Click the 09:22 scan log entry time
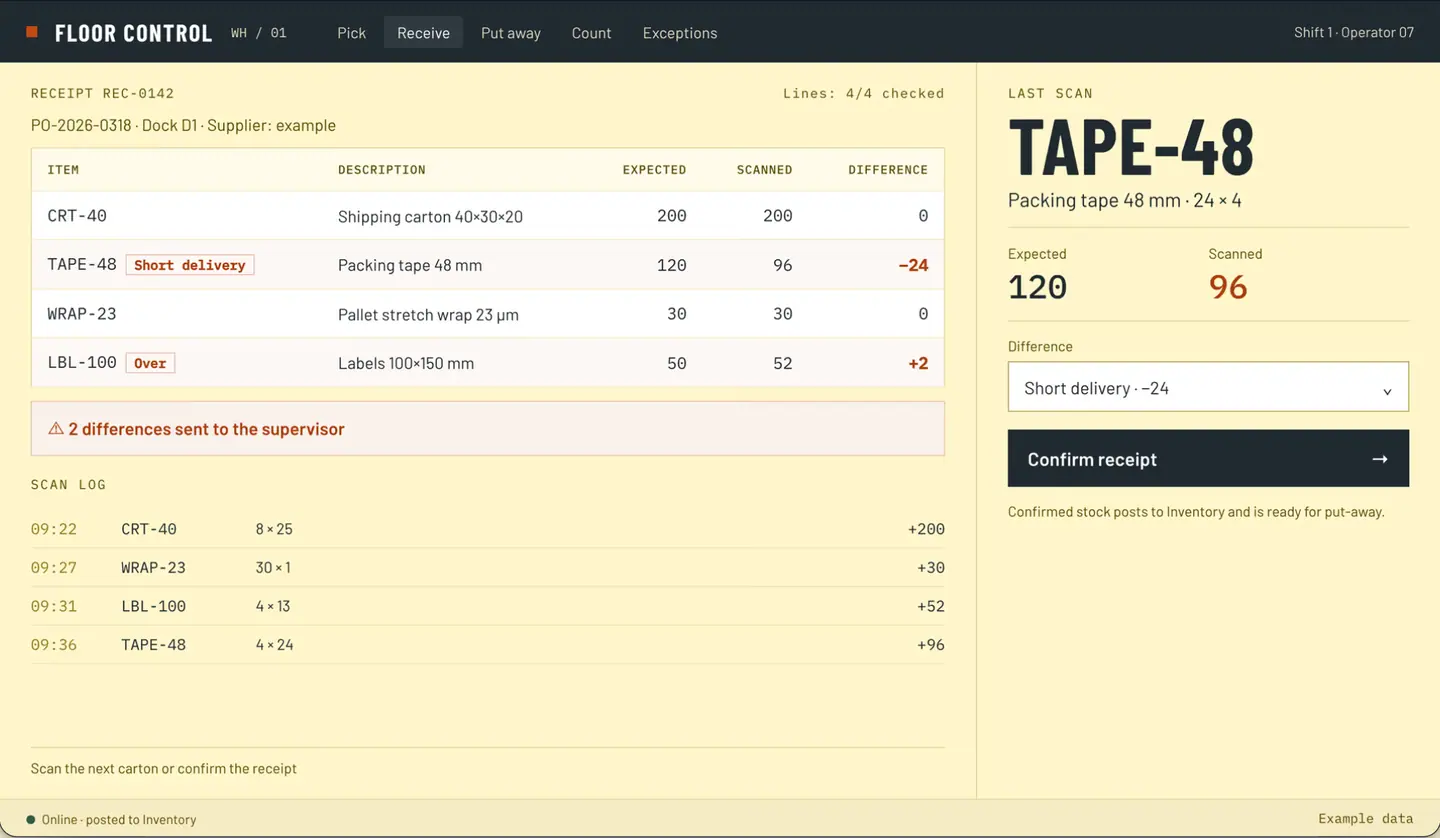The height and width of the screenshot is (838, 1440). pyautogui.click(x=54, y=529)
